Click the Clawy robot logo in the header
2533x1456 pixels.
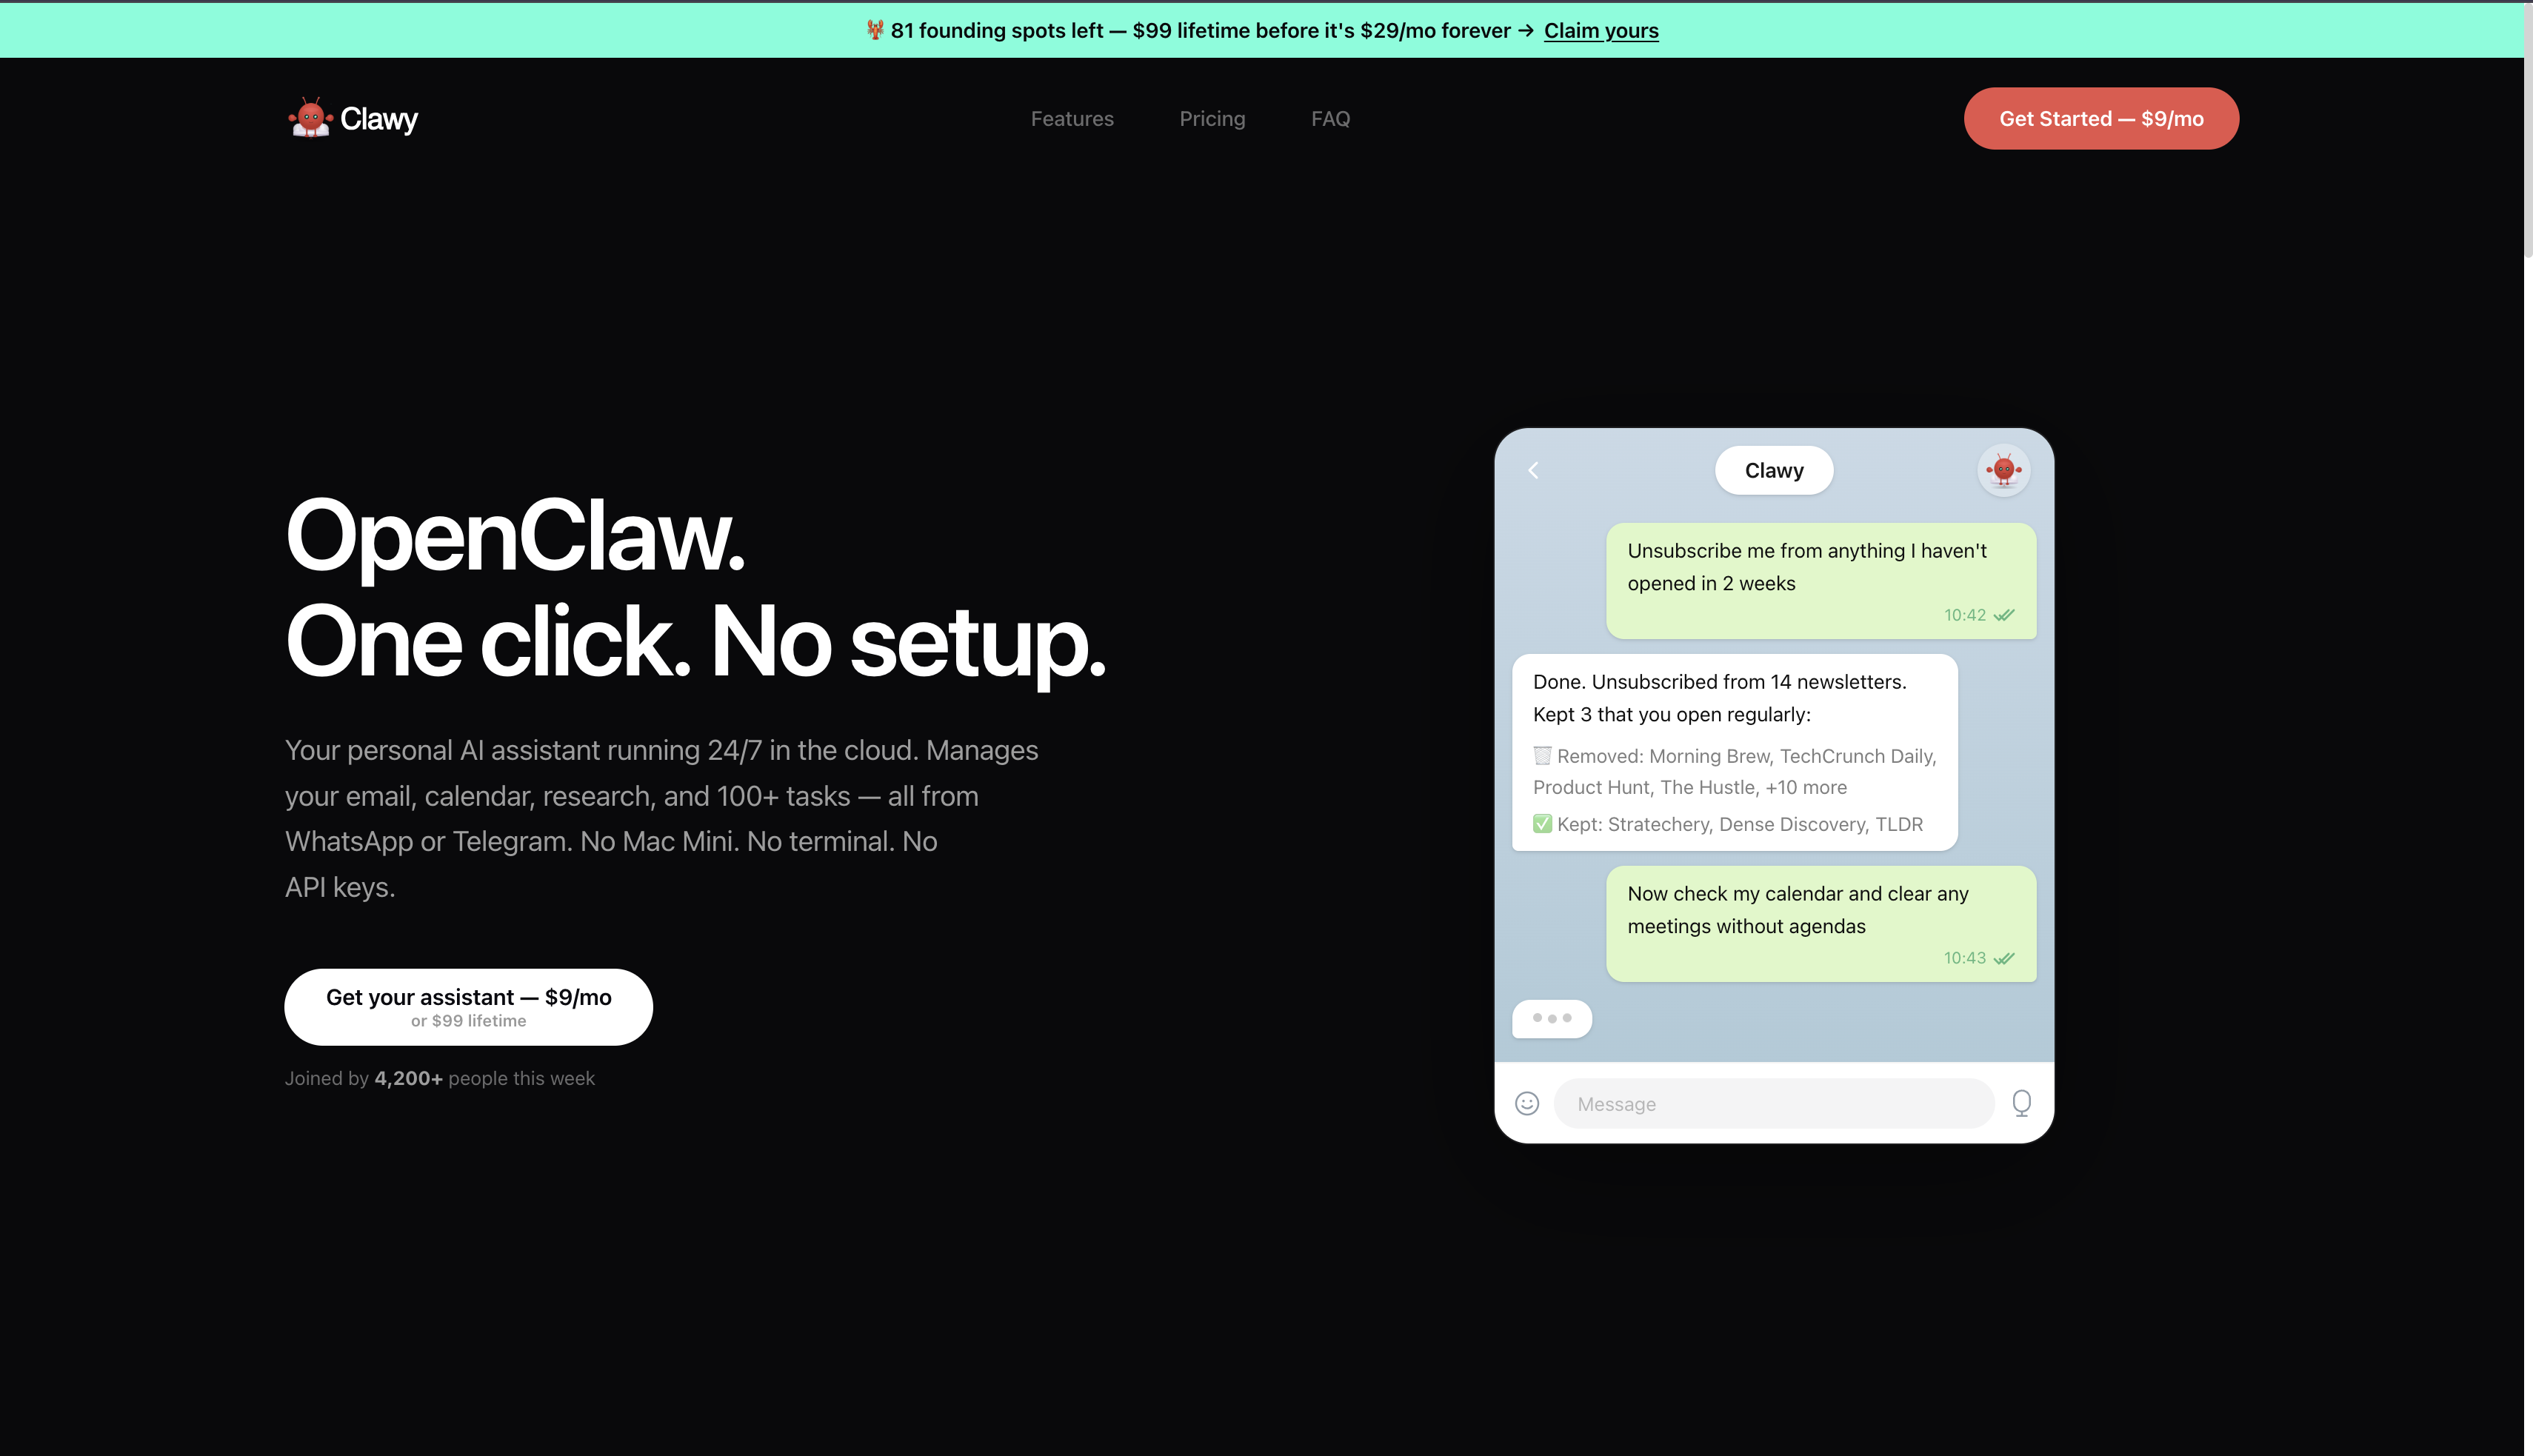pos(311,117)
